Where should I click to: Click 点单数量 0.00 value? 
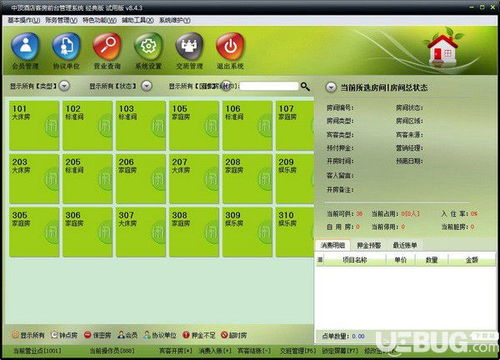point(358,336)
